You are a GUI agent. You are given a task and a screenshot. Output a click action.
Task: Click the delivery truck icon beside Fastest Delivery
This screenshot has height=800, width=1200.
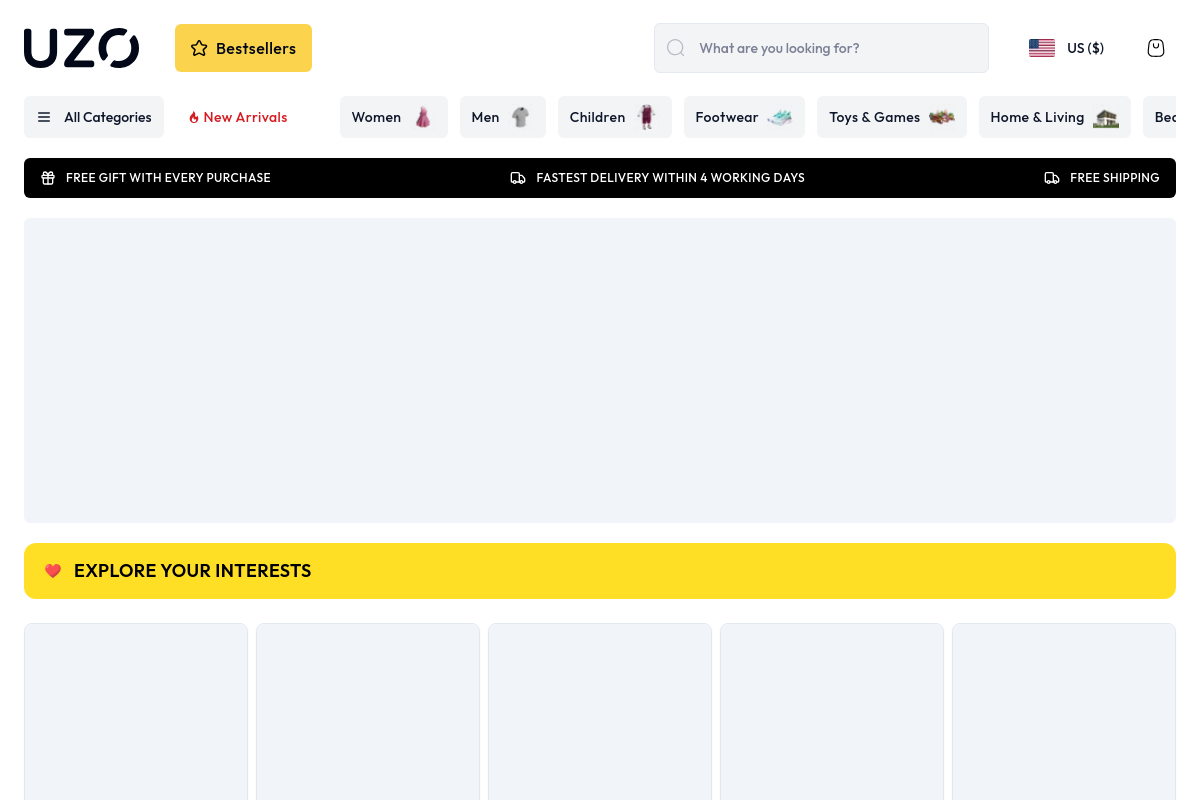point(518,178)
